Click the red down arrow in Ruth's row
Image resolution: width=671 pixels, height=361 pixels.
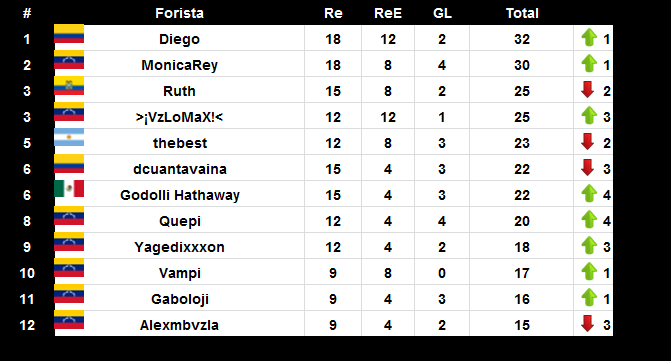(x=588, y=89)
